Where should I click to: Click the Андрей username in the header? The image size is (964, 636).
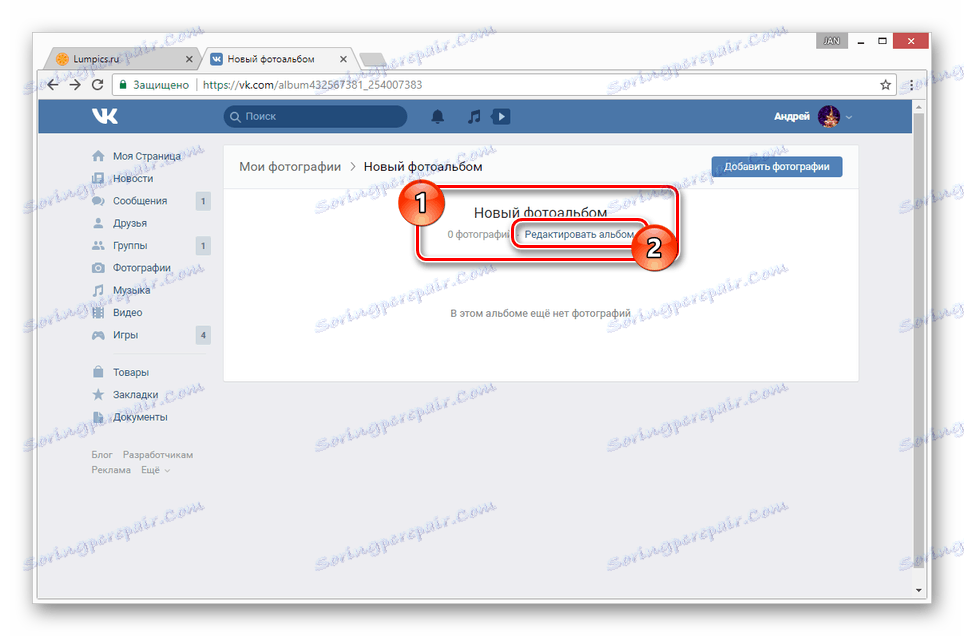792,116
